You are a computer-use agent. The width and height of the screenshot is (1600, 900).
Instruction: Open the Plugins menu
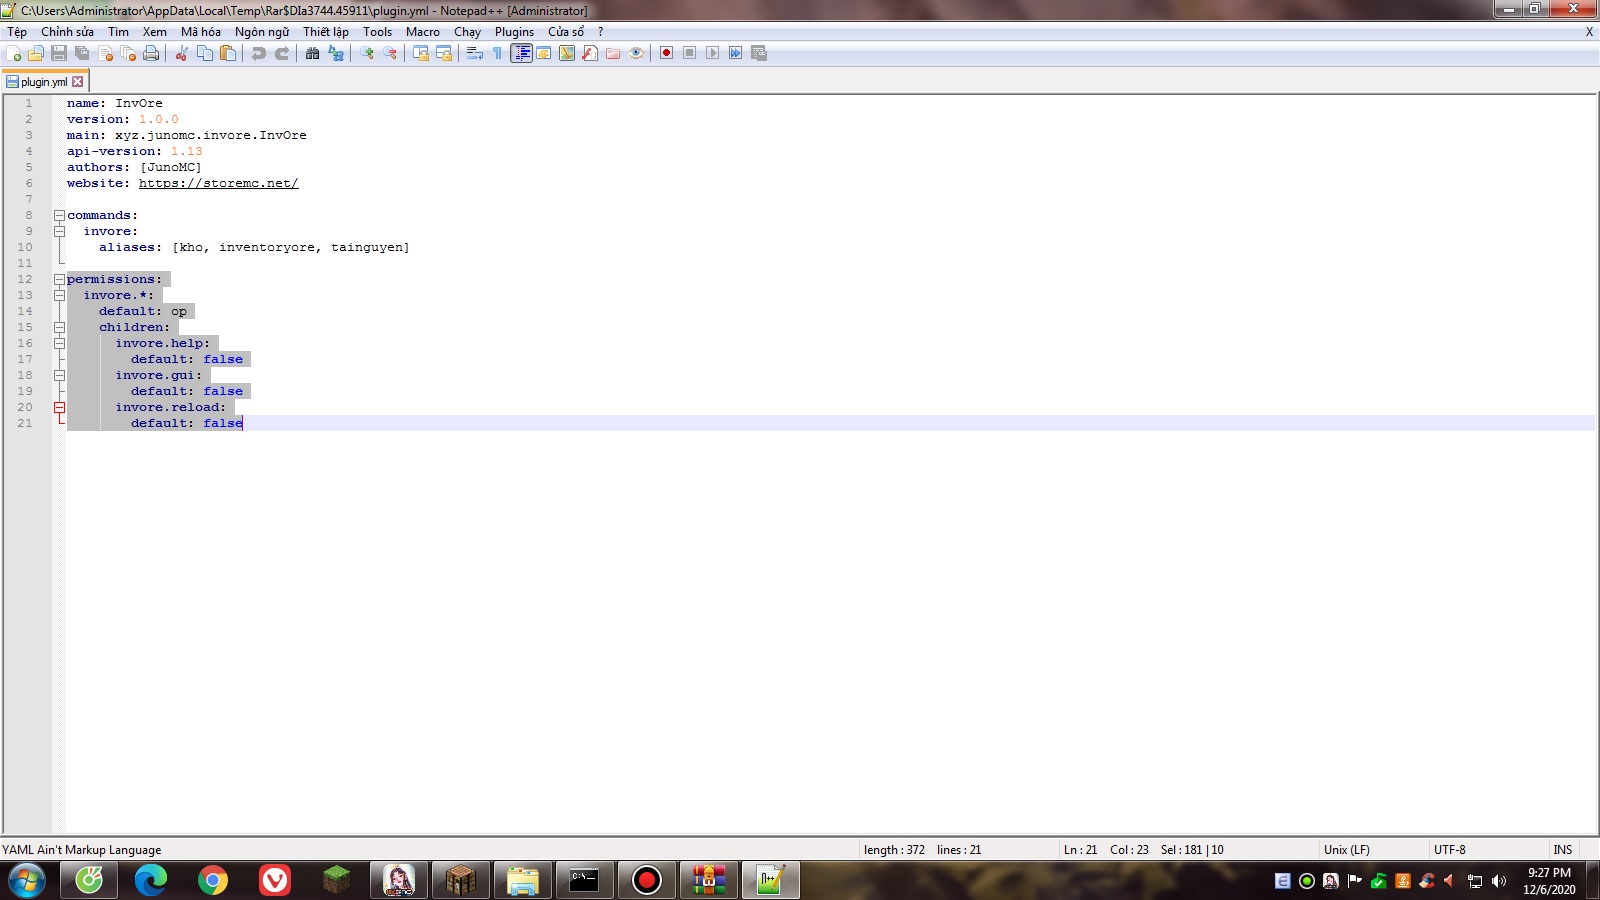514,32
